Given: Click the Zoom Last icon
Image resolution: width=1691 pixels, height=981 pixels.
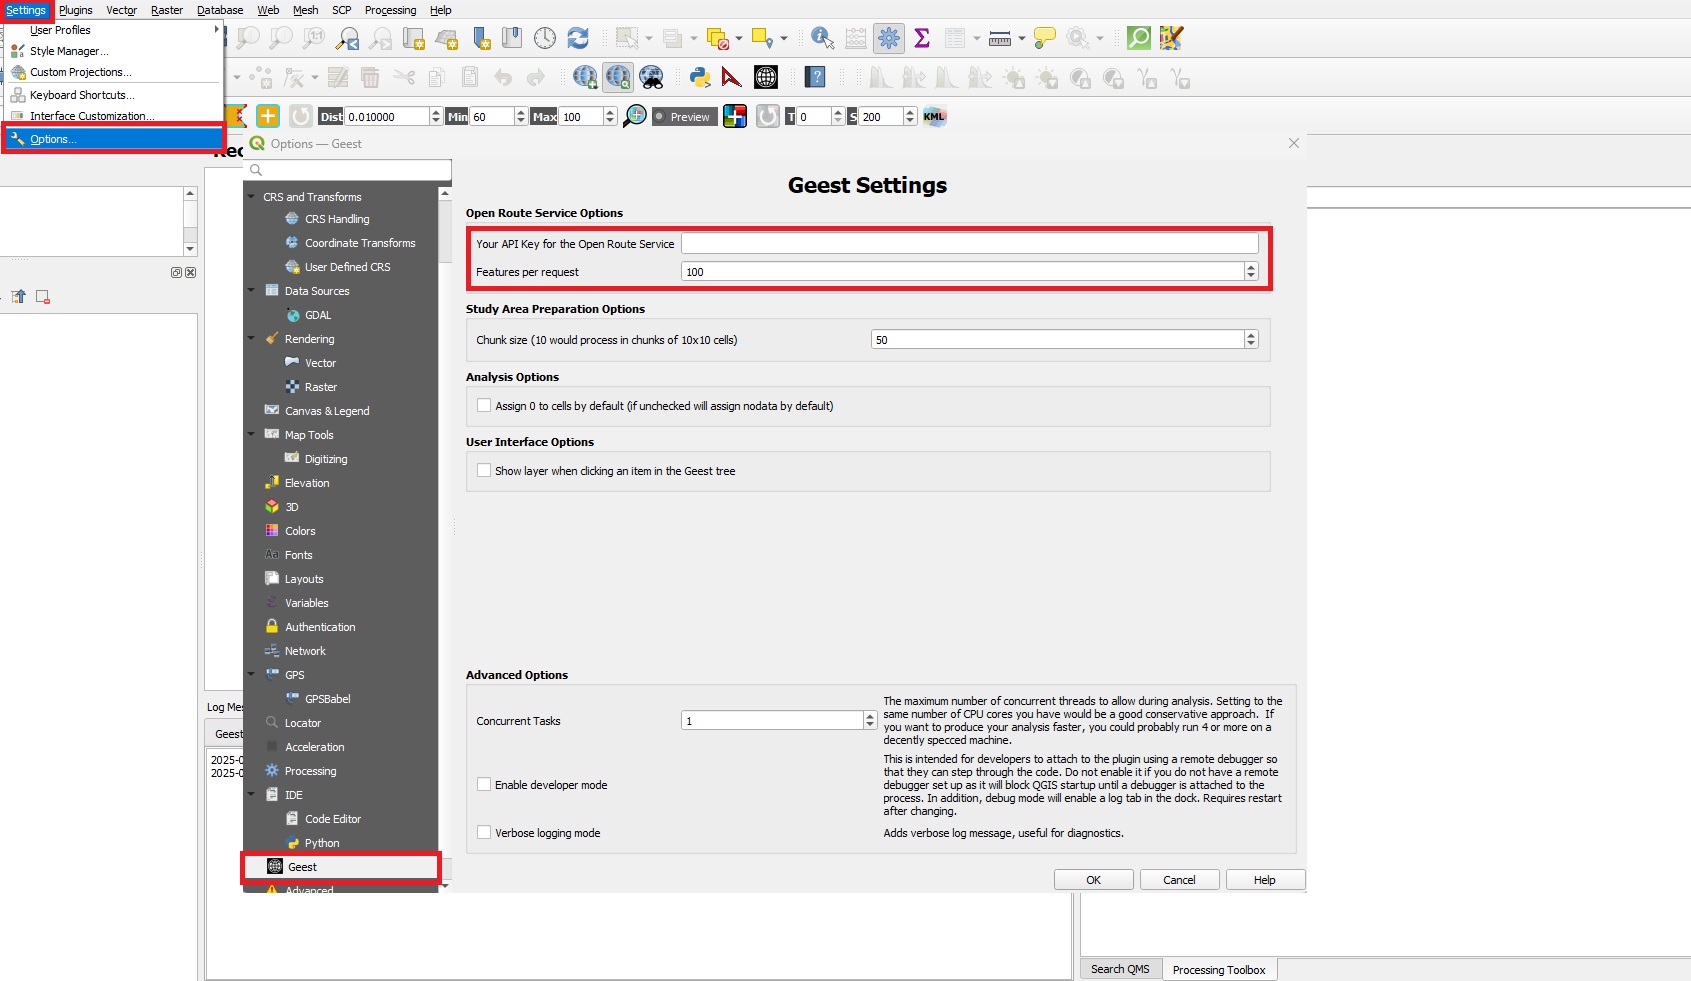Looking at the screenshot, I should pos(347,38).
